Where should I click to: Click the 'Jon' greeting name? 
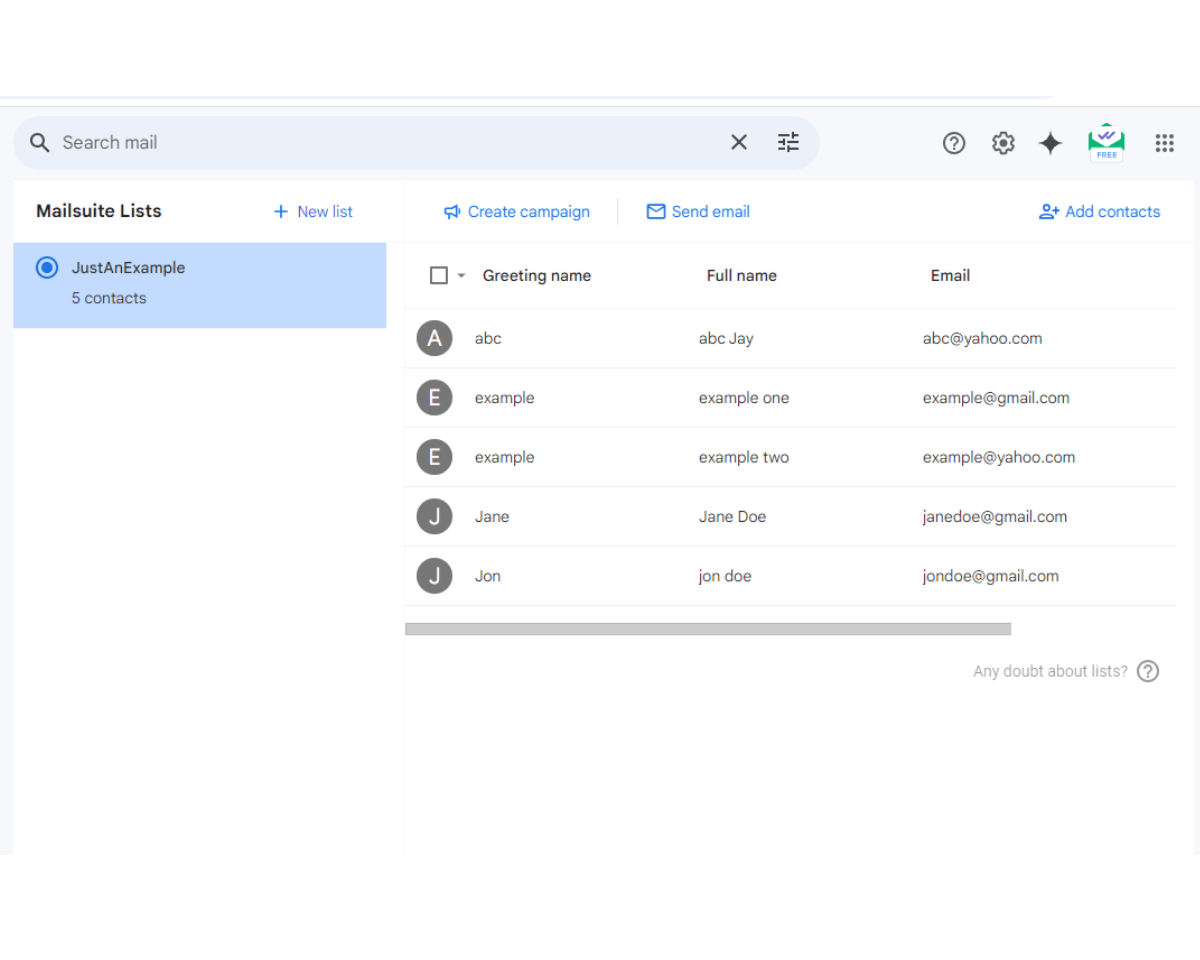(x=488, y=576)
